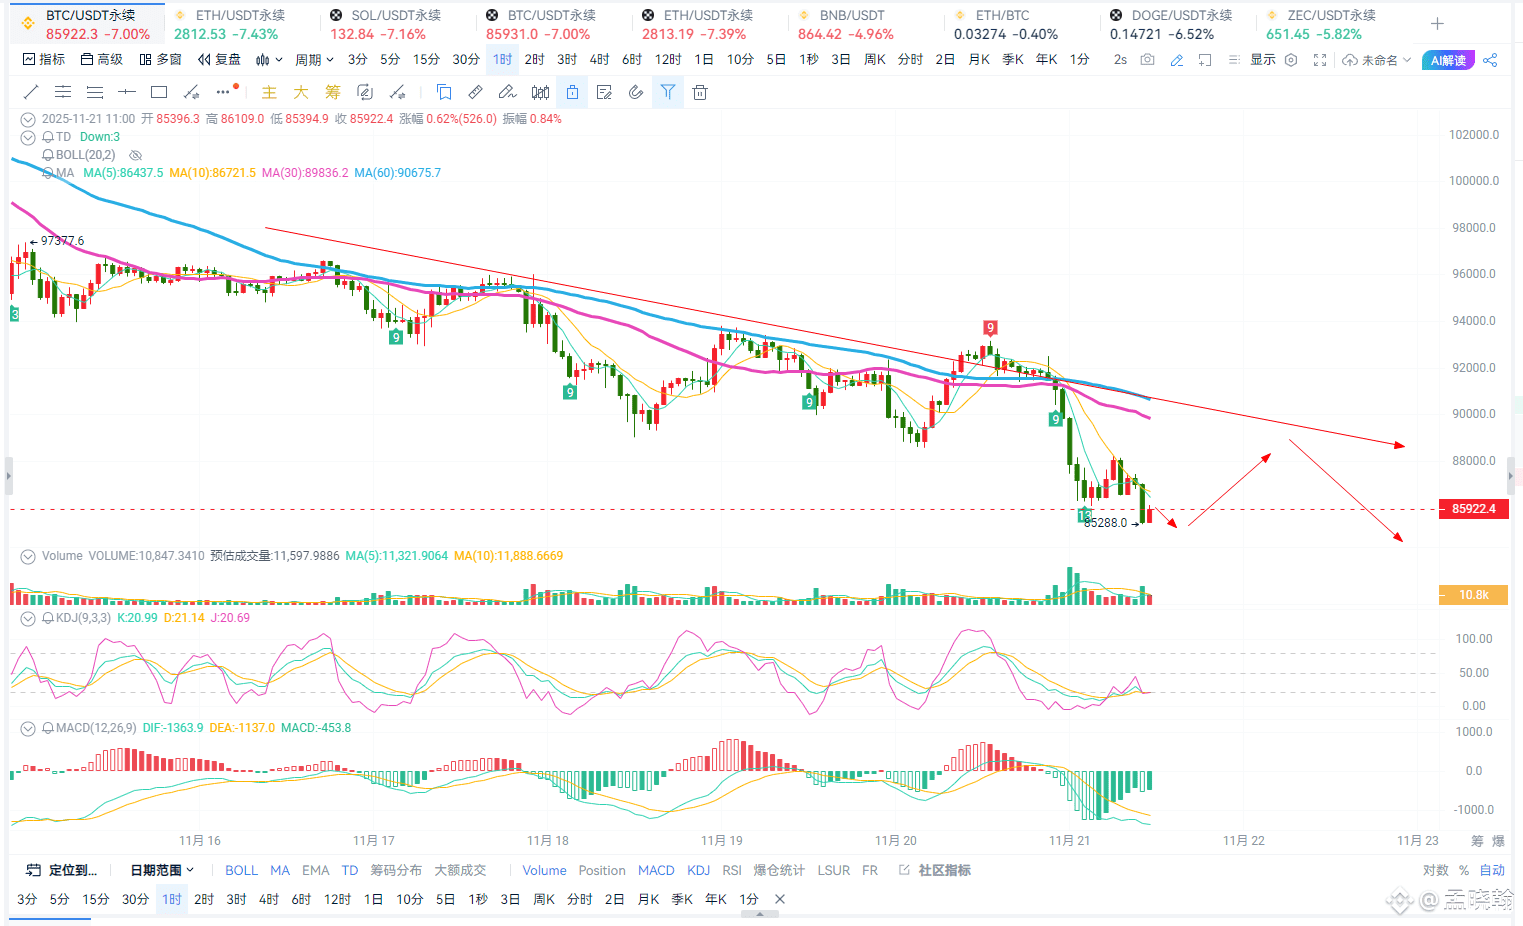This screenshot has width=1523, height=926.
Task: Open chart settings via the gear icon
Action: tap(1289, 60)
